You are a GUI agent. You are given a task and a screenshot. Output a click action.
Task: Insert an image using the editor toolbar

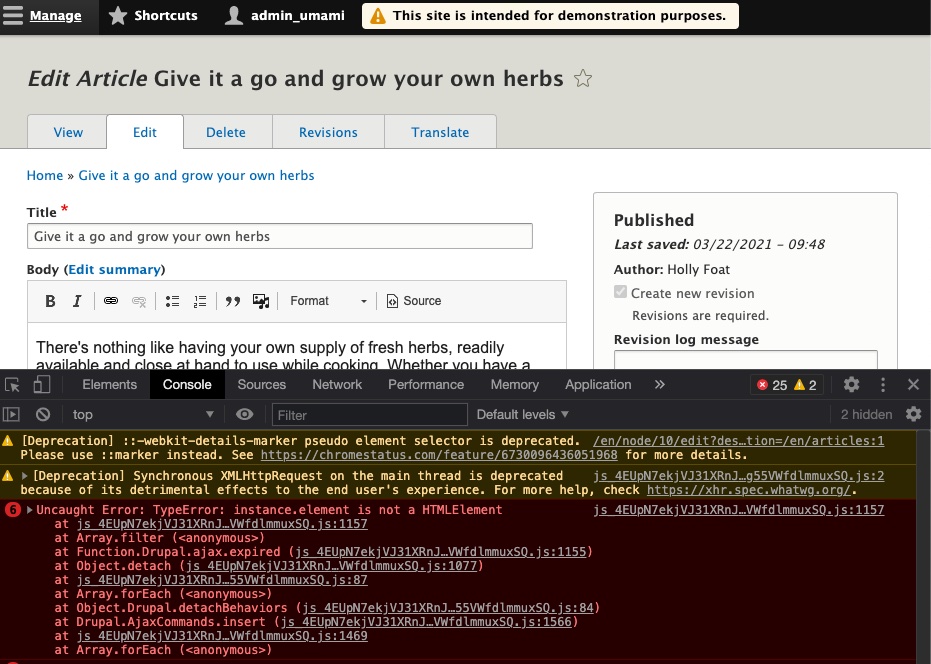pyautogui.click(x=261, y=301)
